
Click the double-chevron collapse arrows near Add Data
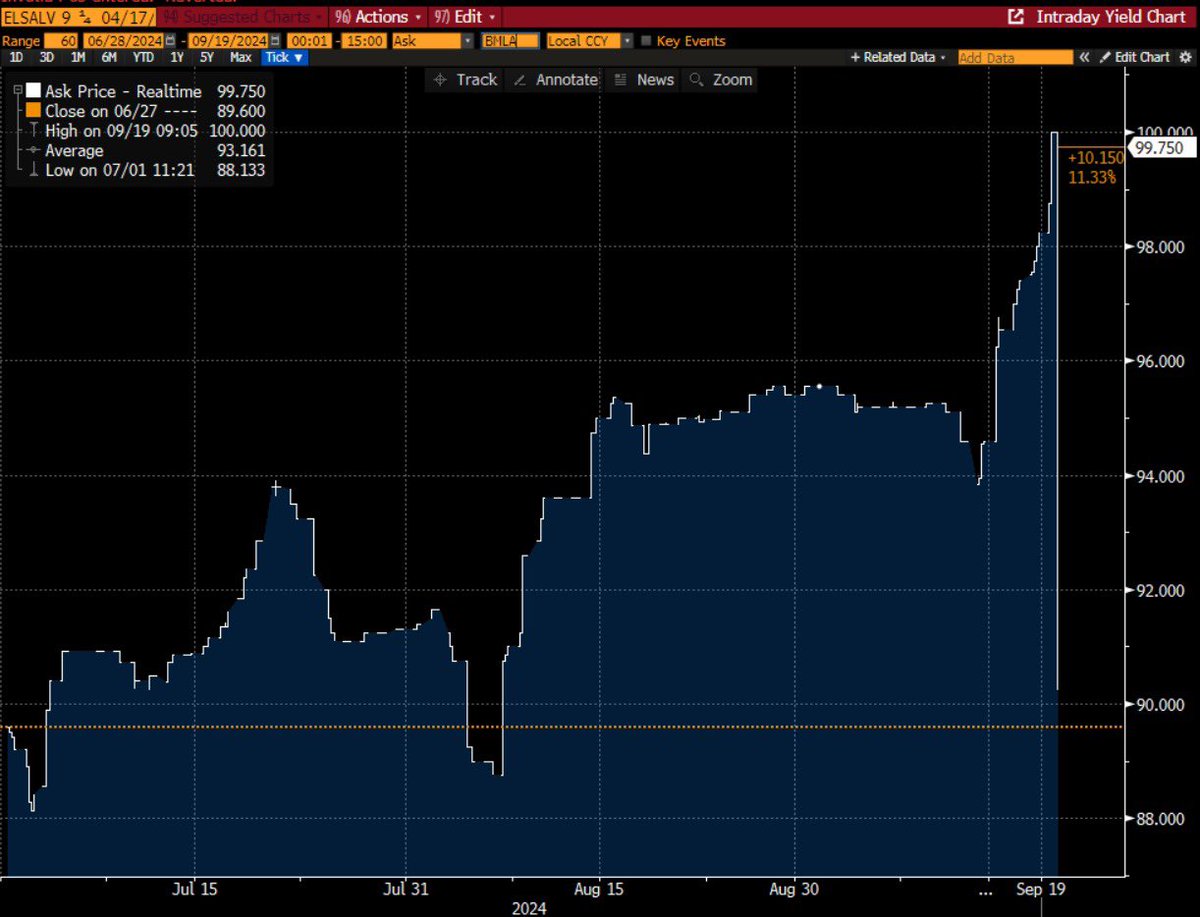(1083, 58)
